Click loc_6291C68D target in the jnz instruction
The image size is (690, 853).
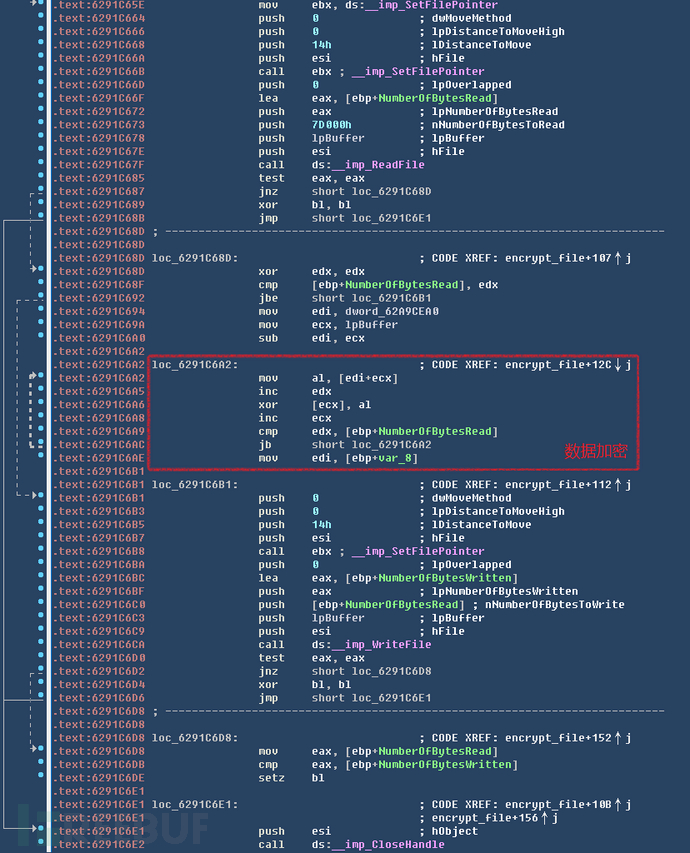tap(391, 191)
